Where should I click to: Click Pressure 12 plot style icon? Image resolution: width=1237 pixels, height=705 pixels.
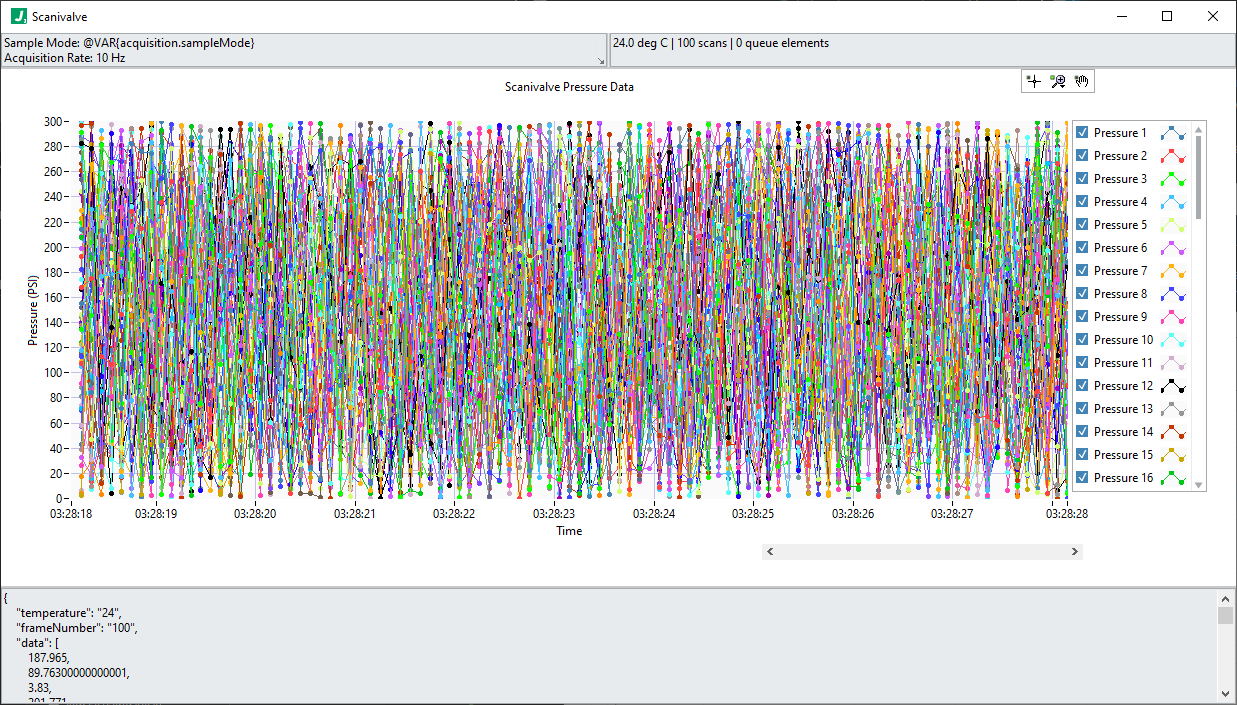(1173, 386)
